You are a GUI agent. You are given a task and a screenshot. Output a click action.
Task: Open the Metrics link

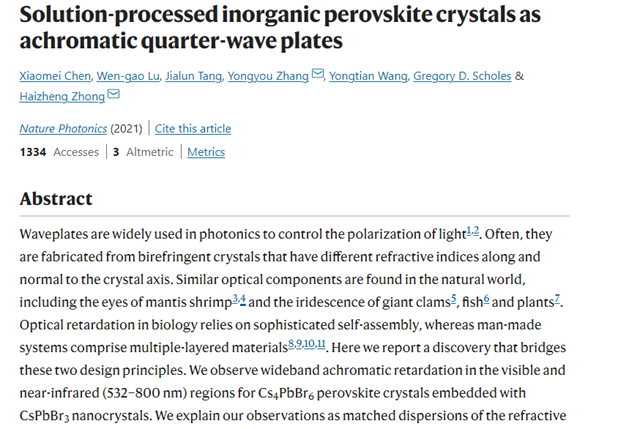coord(206,152)
